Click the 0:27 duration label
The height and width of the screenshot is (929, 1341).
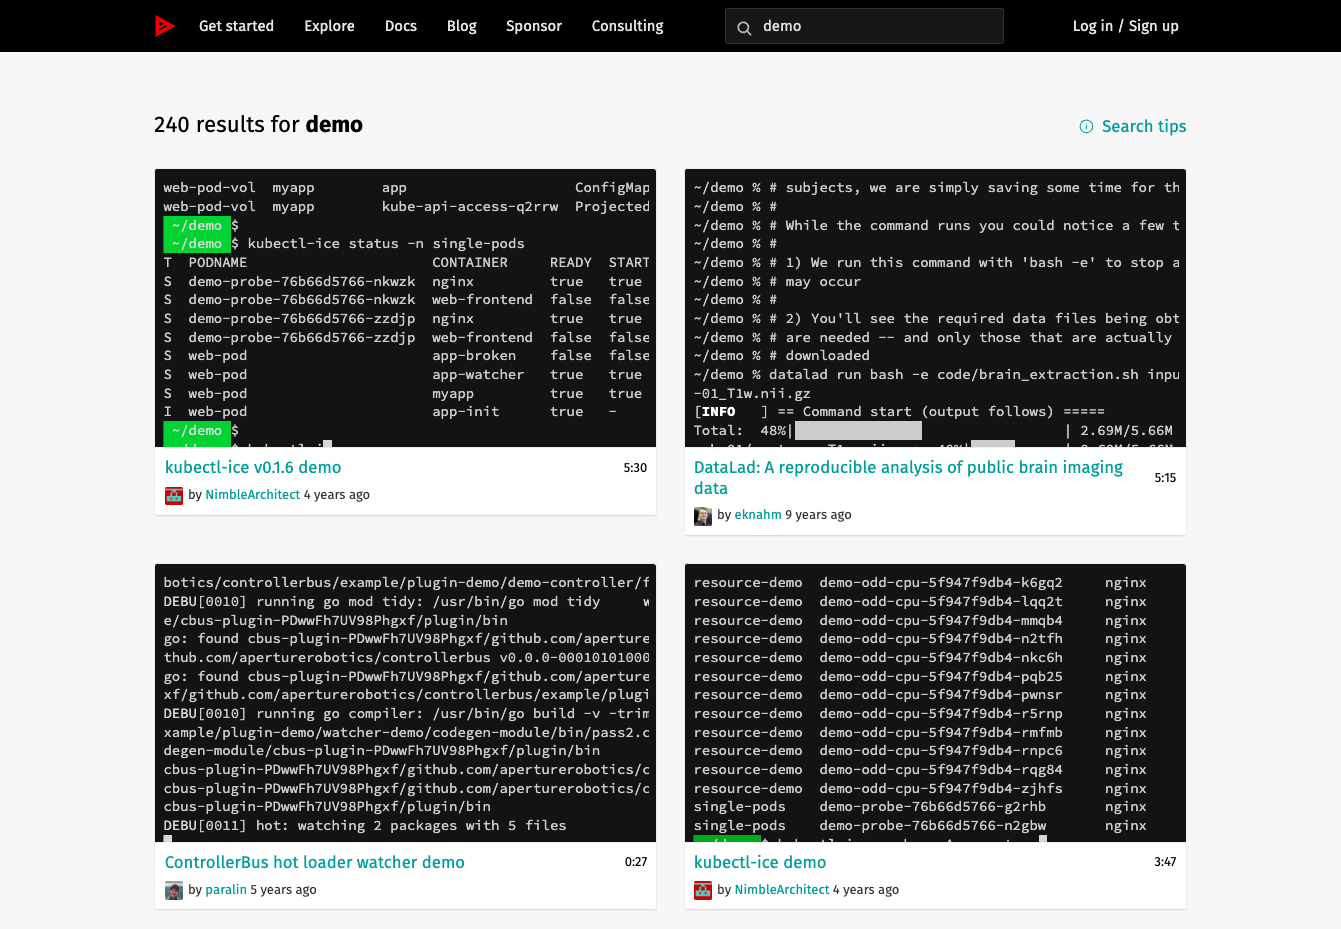tap(636, 862)
